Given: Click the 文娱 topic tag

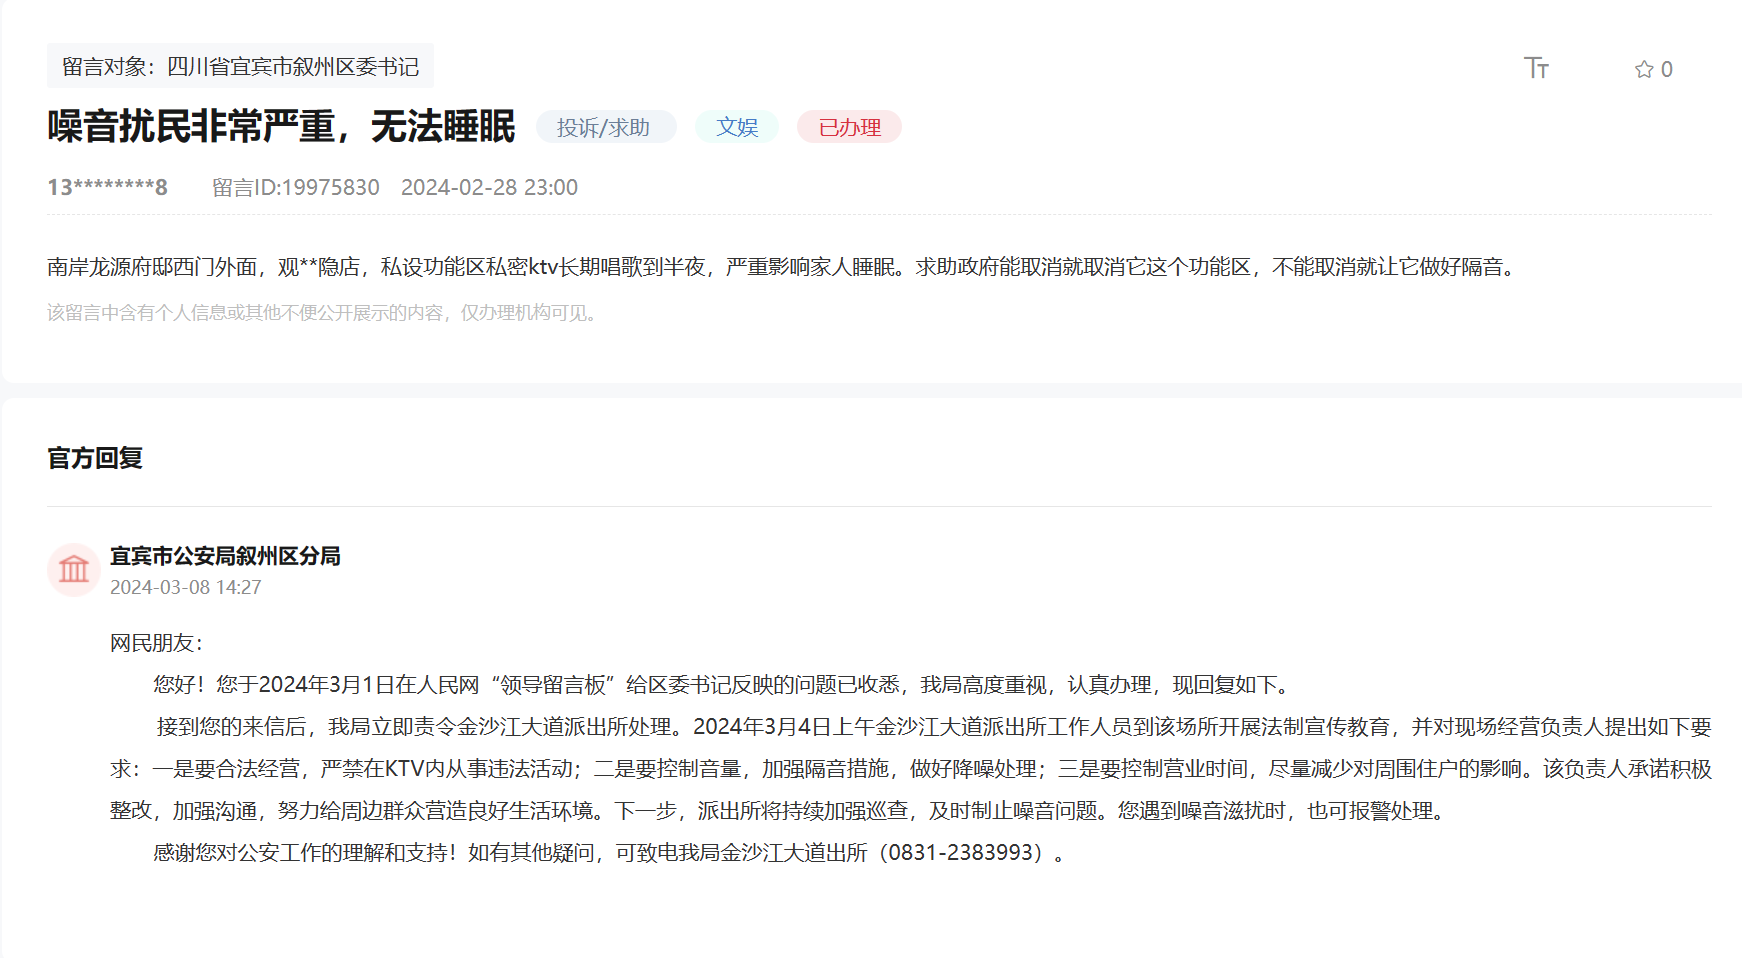Looking at the screenshot, I should [737, 127].
